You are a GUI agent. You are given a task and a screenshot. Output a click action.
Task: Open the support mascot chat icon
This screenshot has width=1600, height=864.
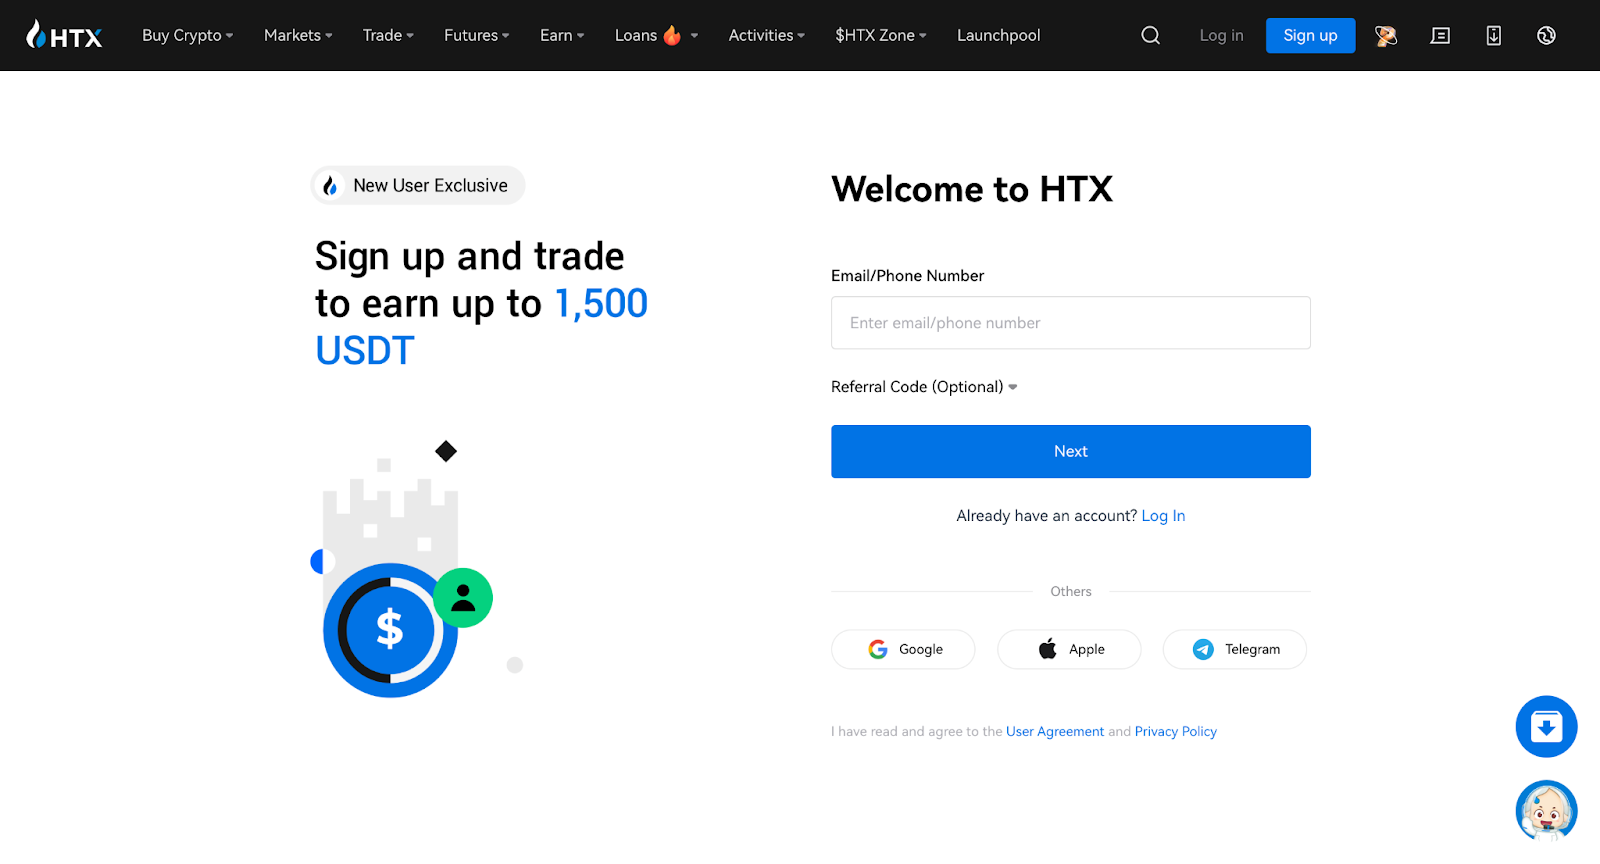click(x=1546, y=811)
